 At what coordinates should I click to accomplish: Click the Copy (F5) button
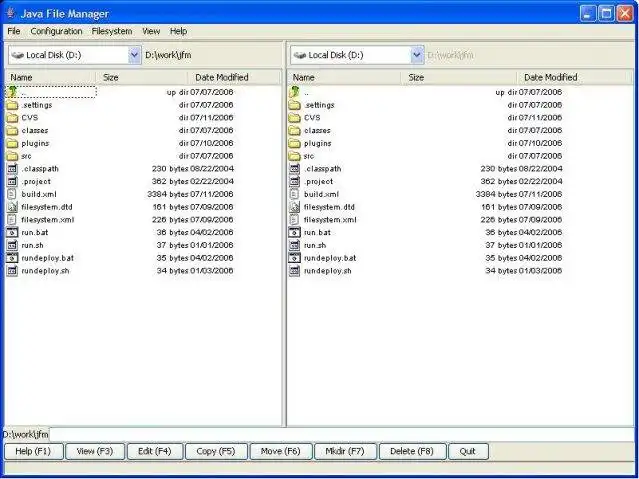(216, 451)
